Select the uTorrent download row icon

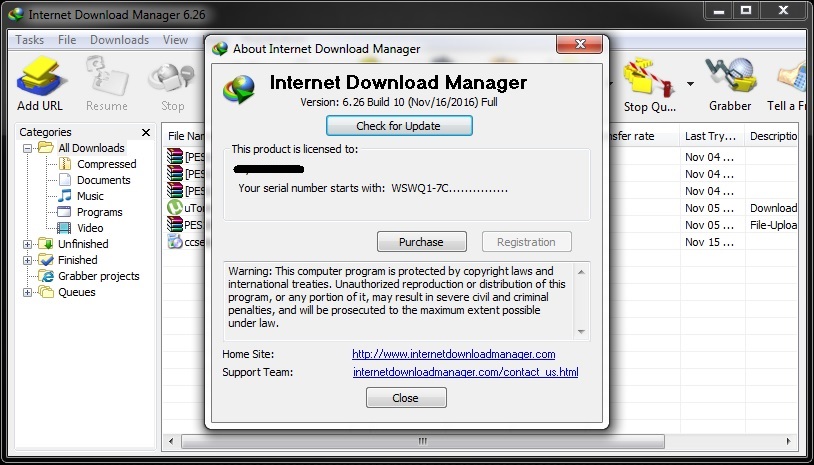tap(174, 208)
